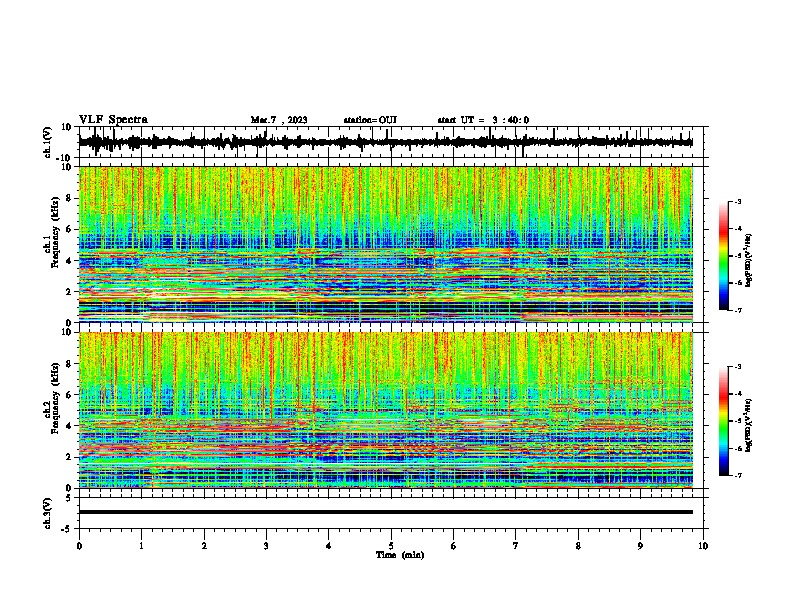Viewport: 792px width, 612px height.
Task: Select the "Time (min)" axis label
Action: click(x=400, y=555)
